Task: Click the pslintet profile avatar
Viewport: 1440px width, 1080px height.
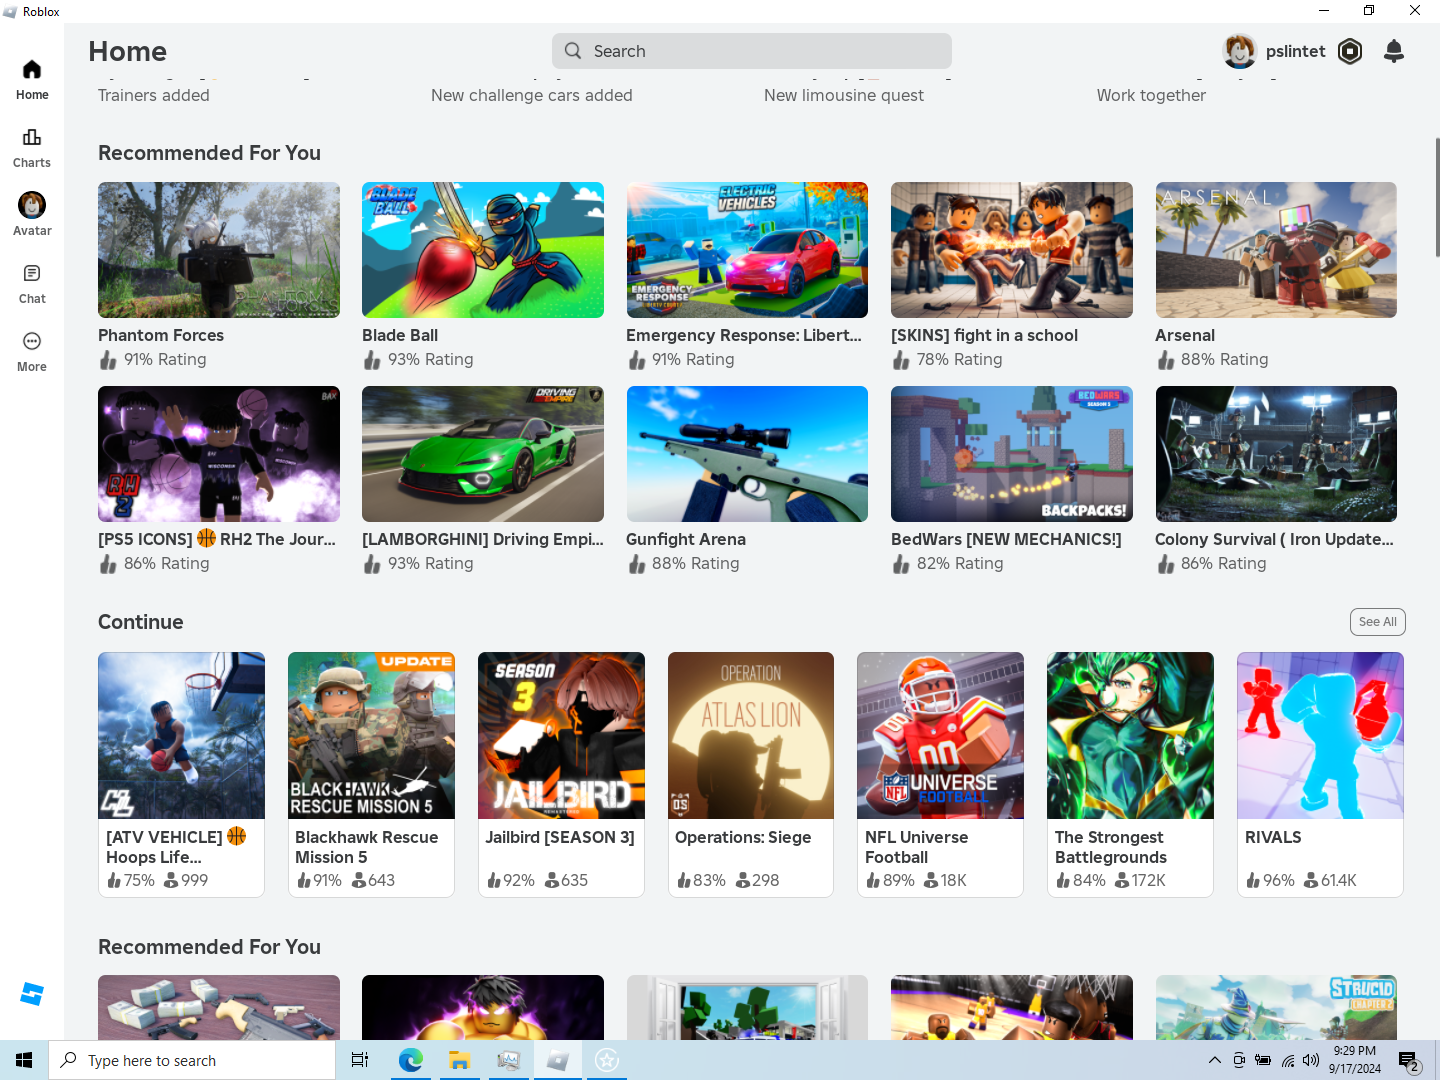Action: point(1240,51)
